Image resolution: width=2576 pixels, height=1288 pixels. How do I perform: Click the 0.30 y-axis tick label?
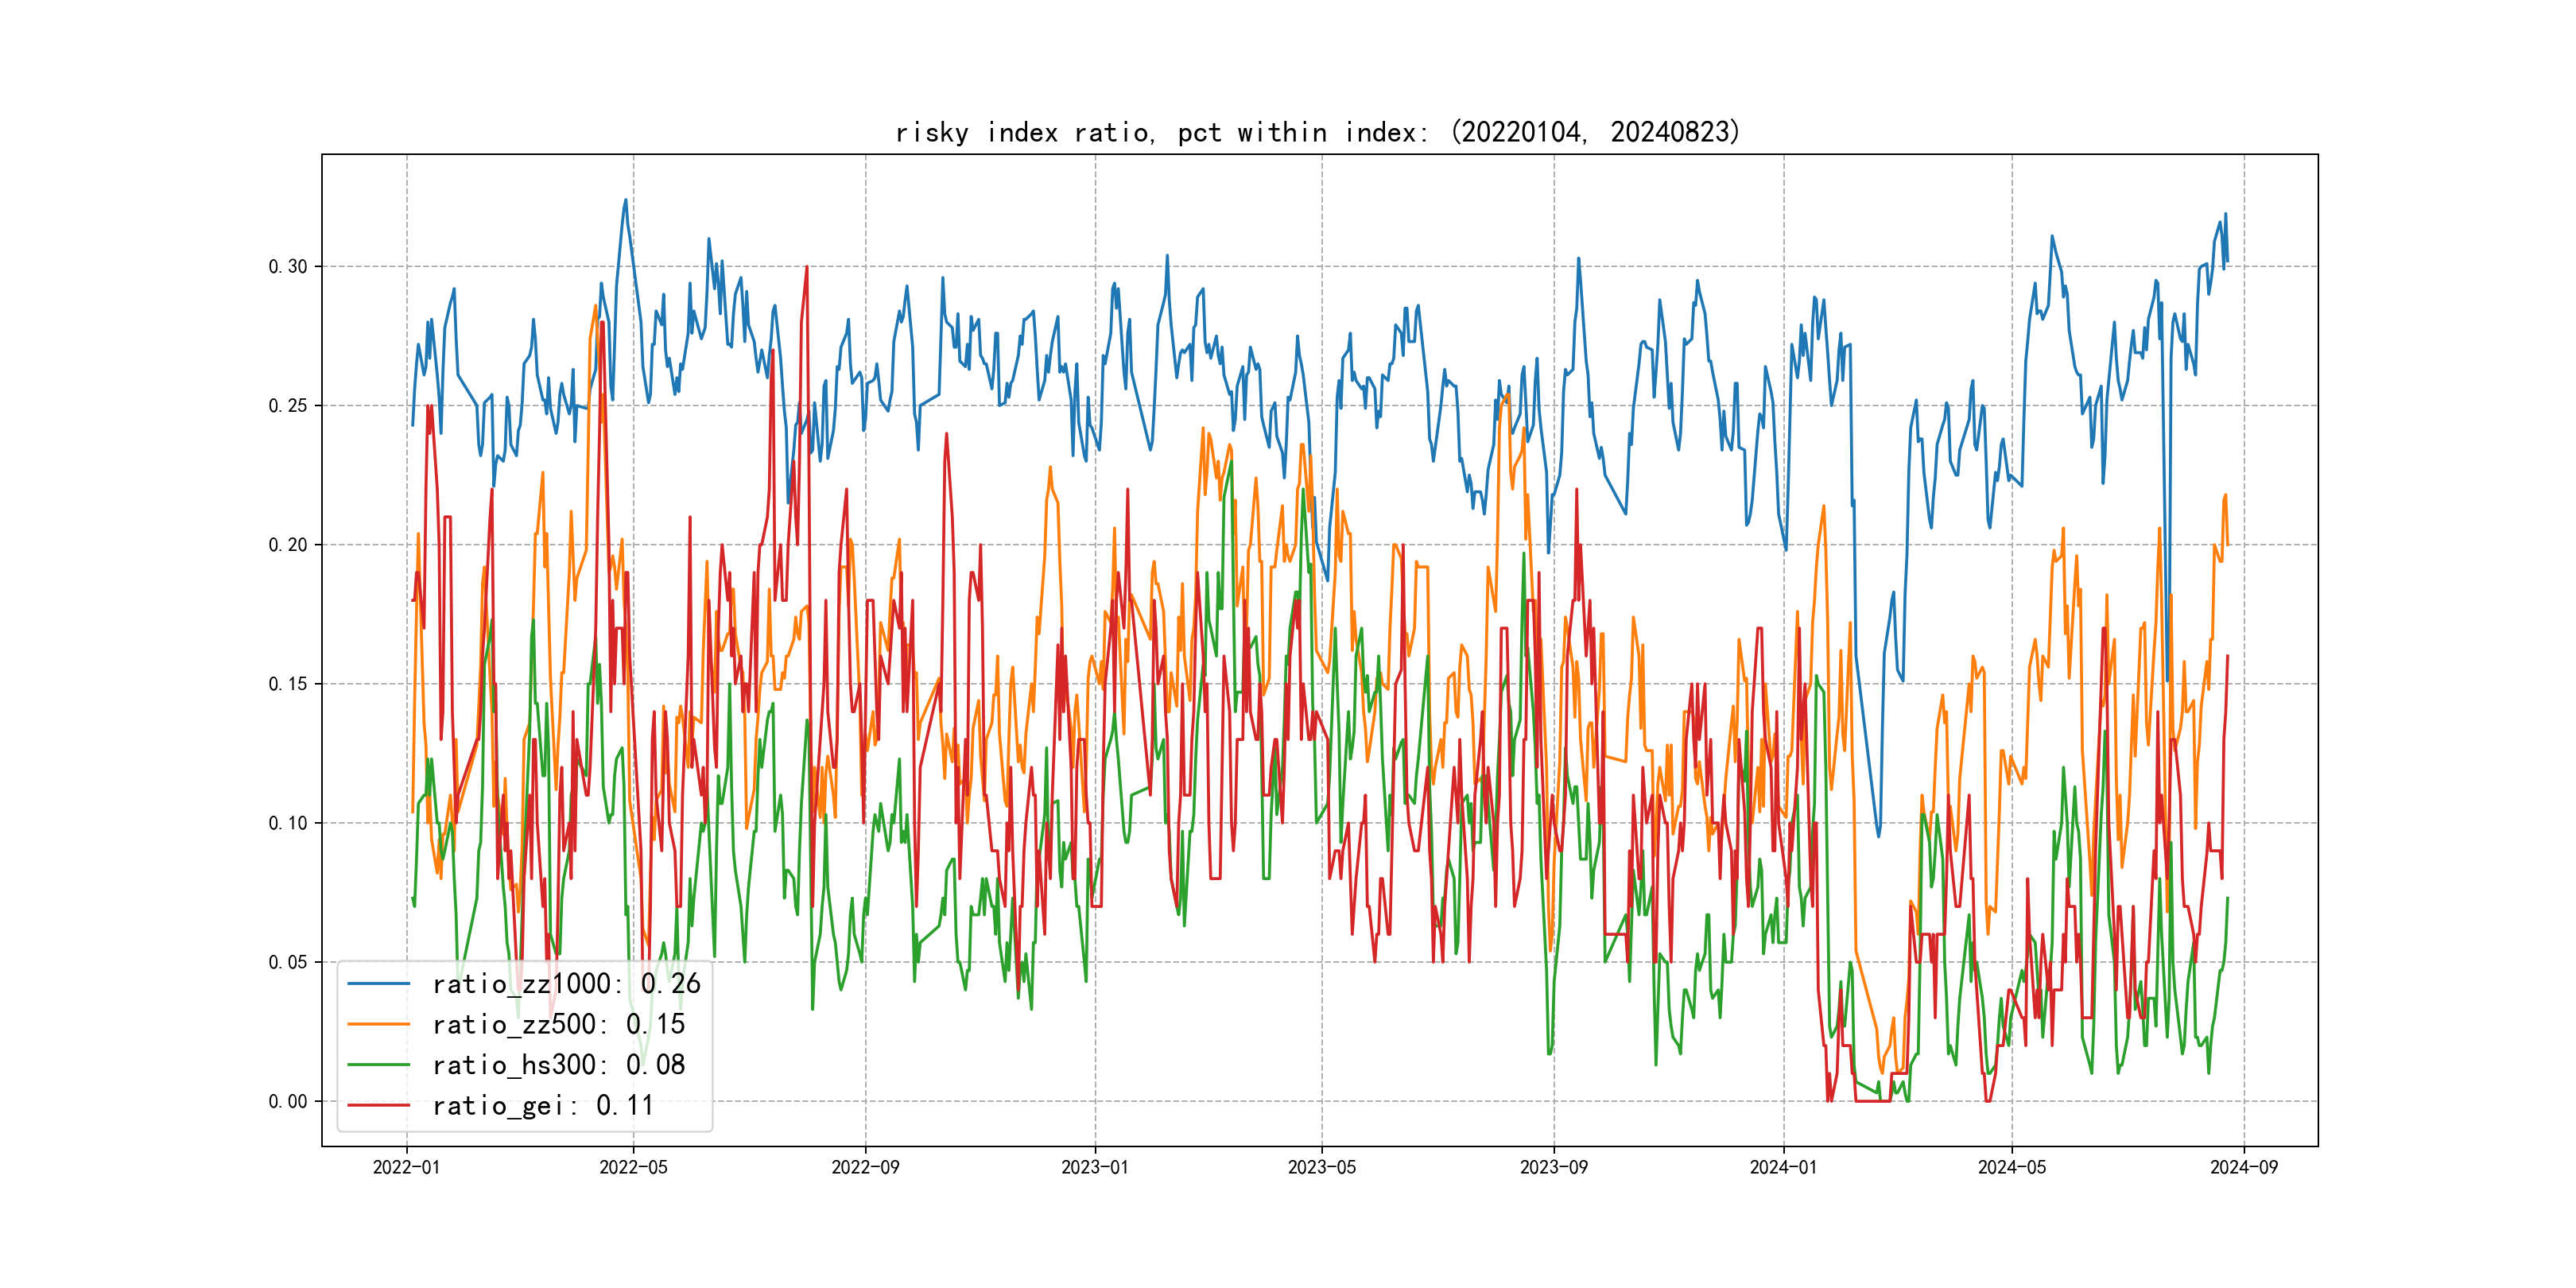(x=288, y=267)
